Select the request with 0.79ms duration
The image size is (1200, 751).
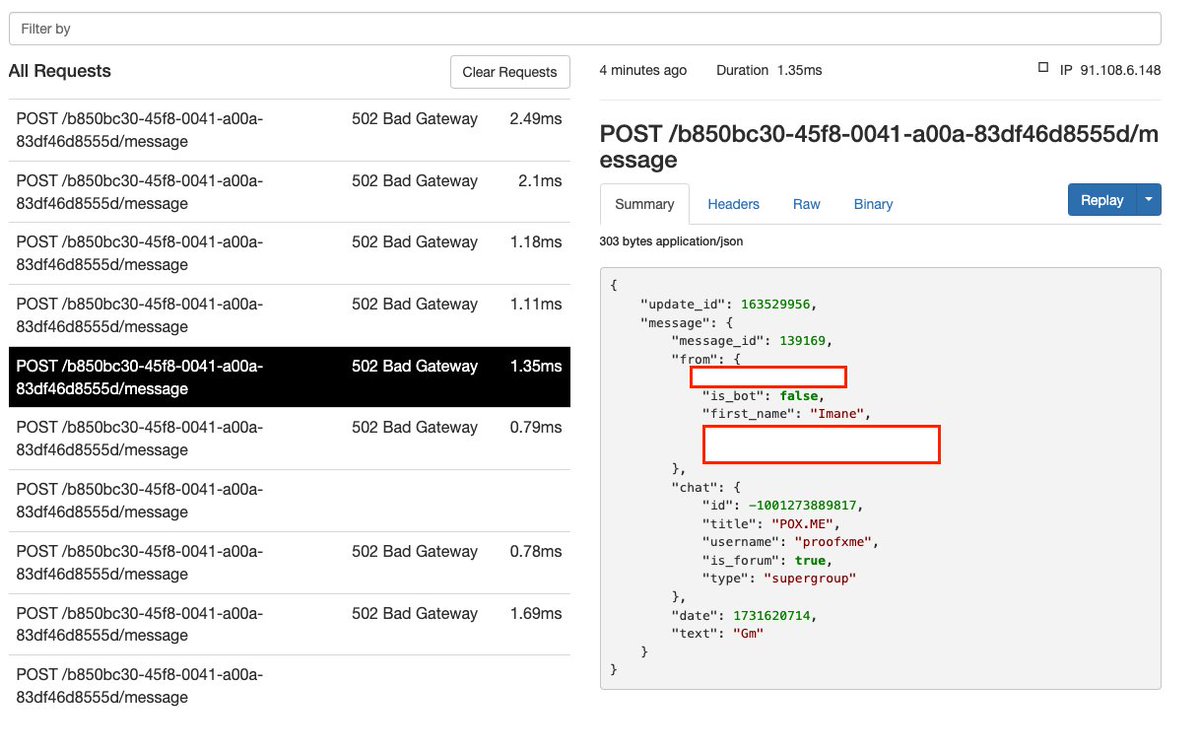[x=289, y=438]
